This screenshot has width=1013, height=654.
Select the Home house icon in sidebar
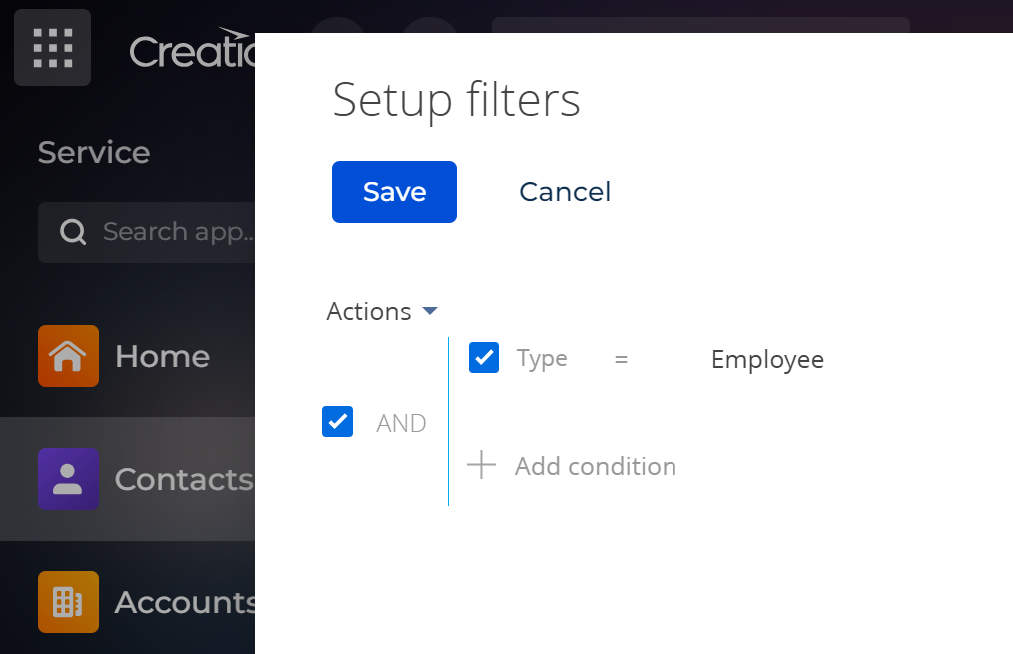68,356
